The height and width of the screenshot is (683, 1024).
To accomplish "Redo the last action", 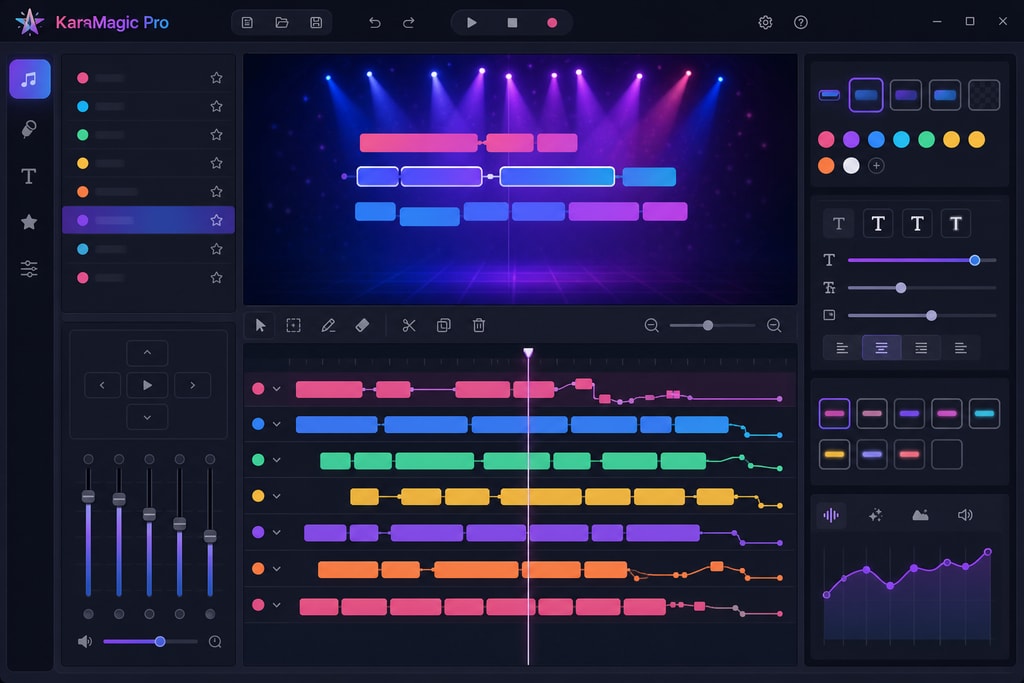I will pos(409,23).
